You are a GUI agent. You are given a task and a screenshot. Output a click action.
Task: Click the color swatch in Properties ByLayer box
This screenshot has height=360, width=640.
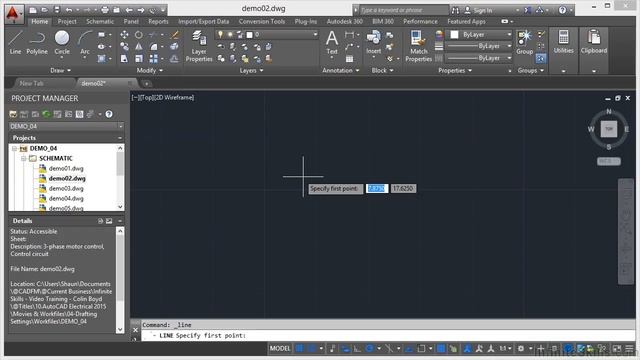(454, 35)
